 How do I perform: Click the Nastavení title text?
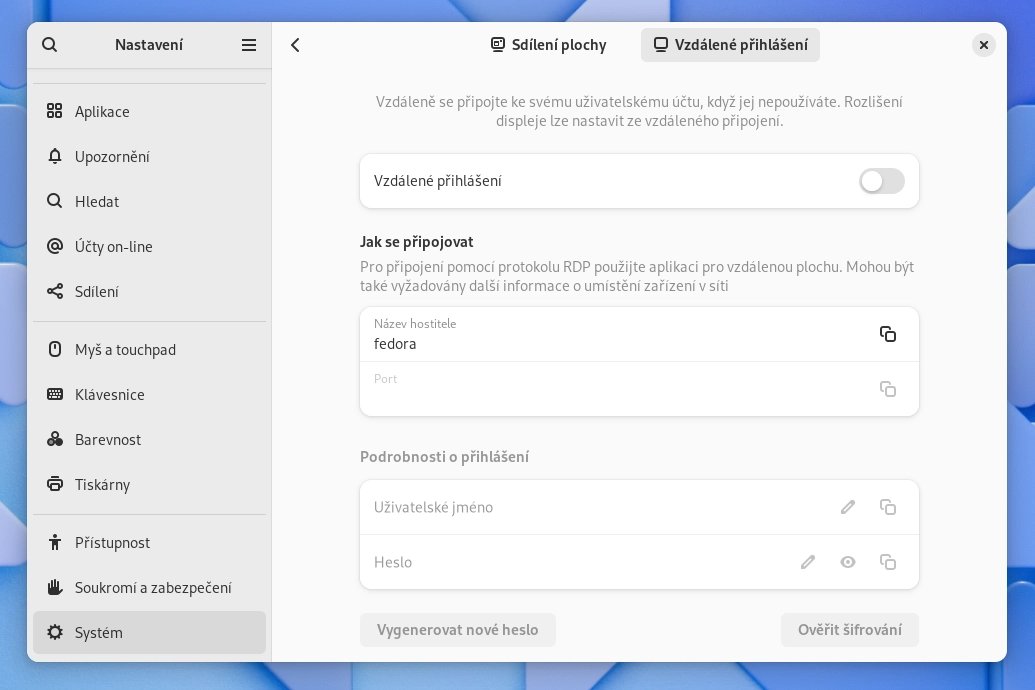click(149, 45)
